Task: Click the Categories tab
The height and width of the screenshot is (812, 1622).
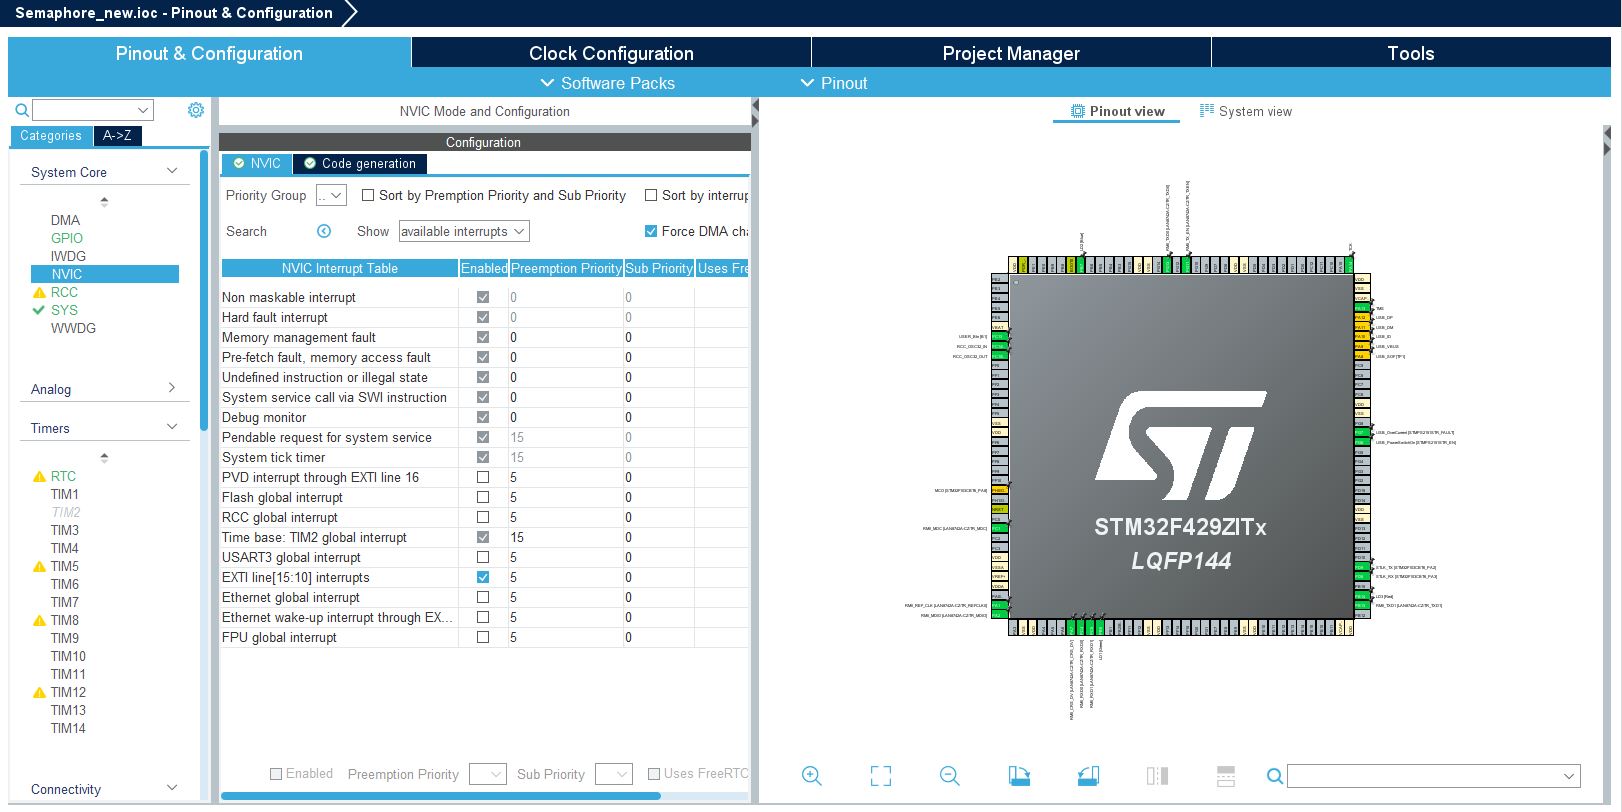Action: [51, 136]
